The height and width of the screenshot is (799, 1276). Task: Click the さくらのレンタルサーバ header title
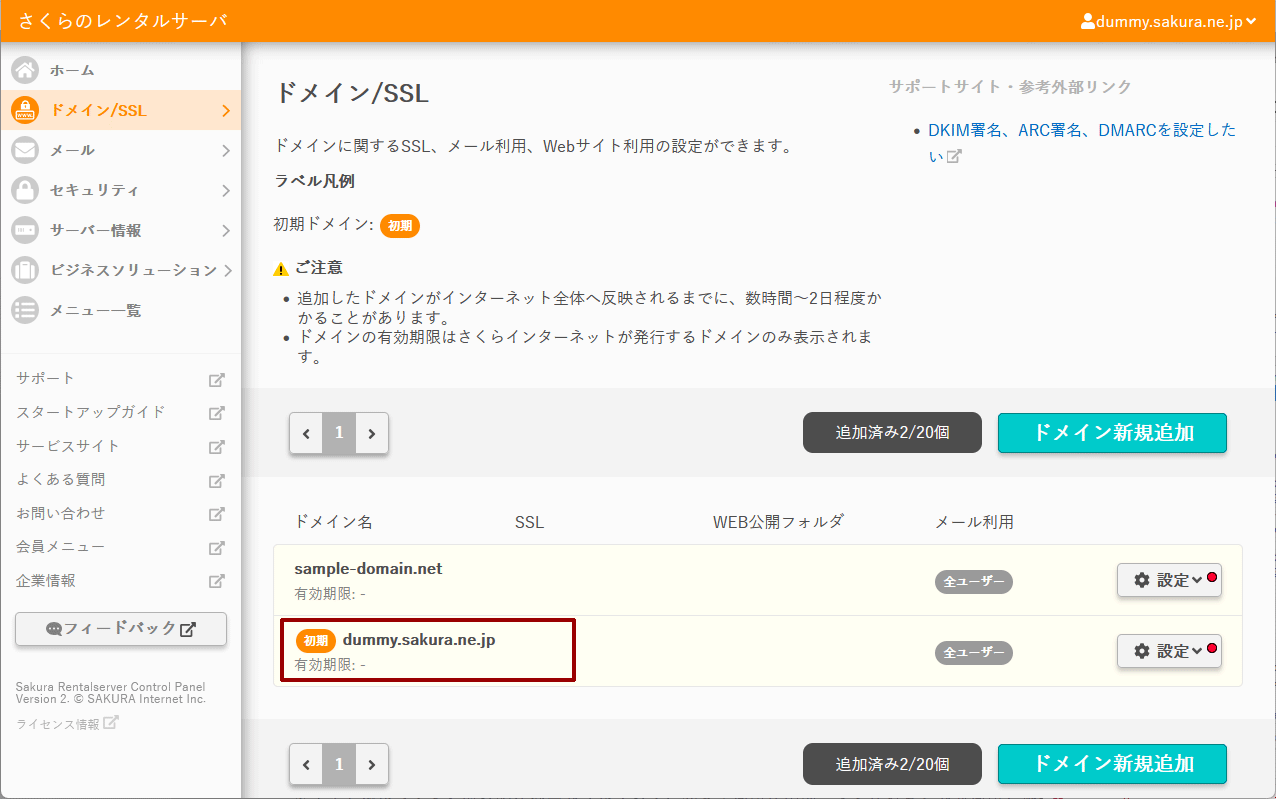(x=123, y=21)
